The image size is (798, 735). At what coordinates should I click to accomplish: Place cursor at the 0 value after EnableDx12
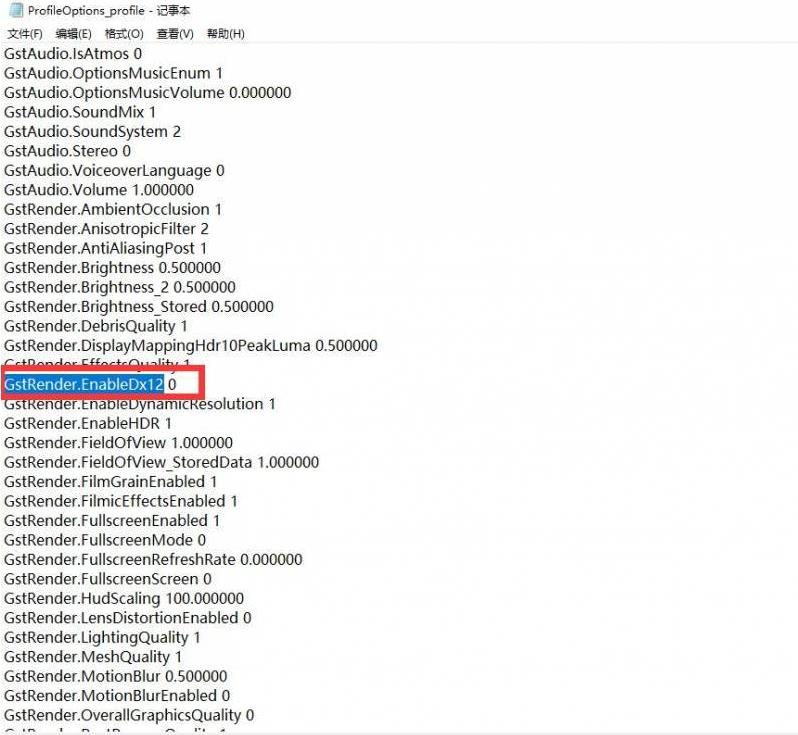pyautogui.click(x=172, y=384)
